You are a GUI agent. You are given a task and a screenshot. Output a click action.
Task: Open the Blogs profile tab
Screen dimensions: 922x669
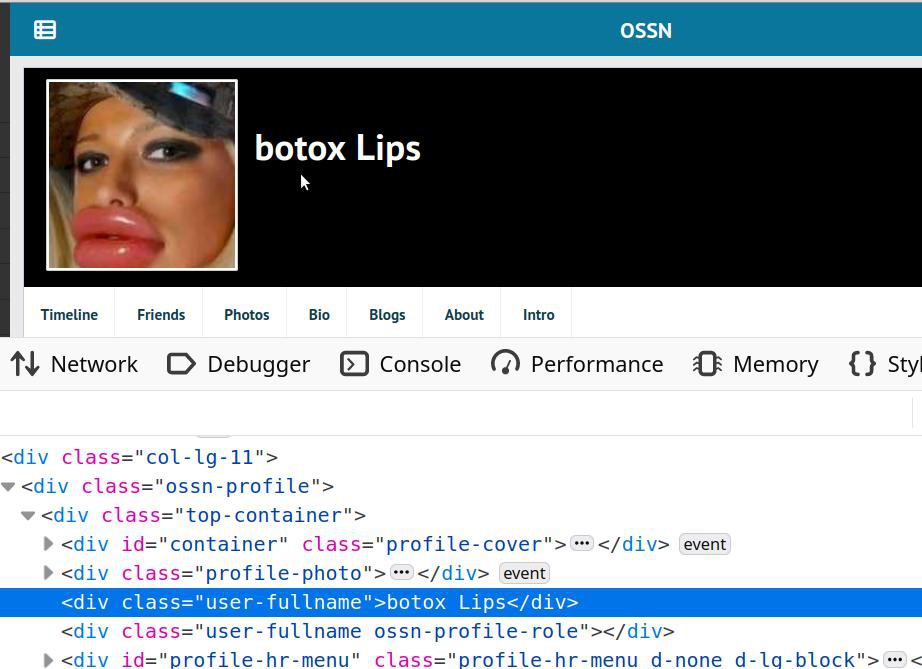387,314
